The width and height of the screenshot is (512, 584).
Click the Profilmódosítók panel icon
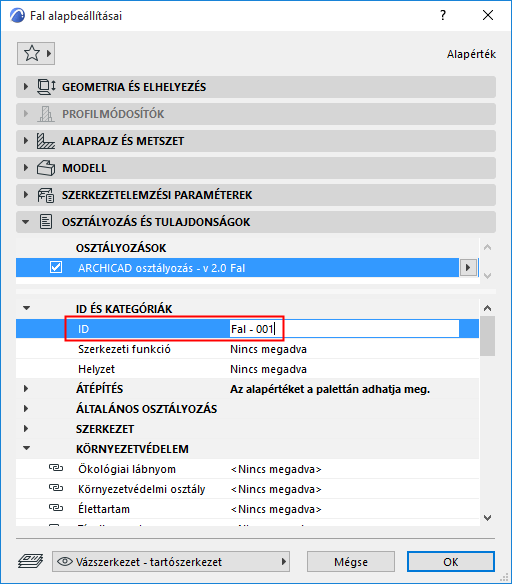pos(46,114)
